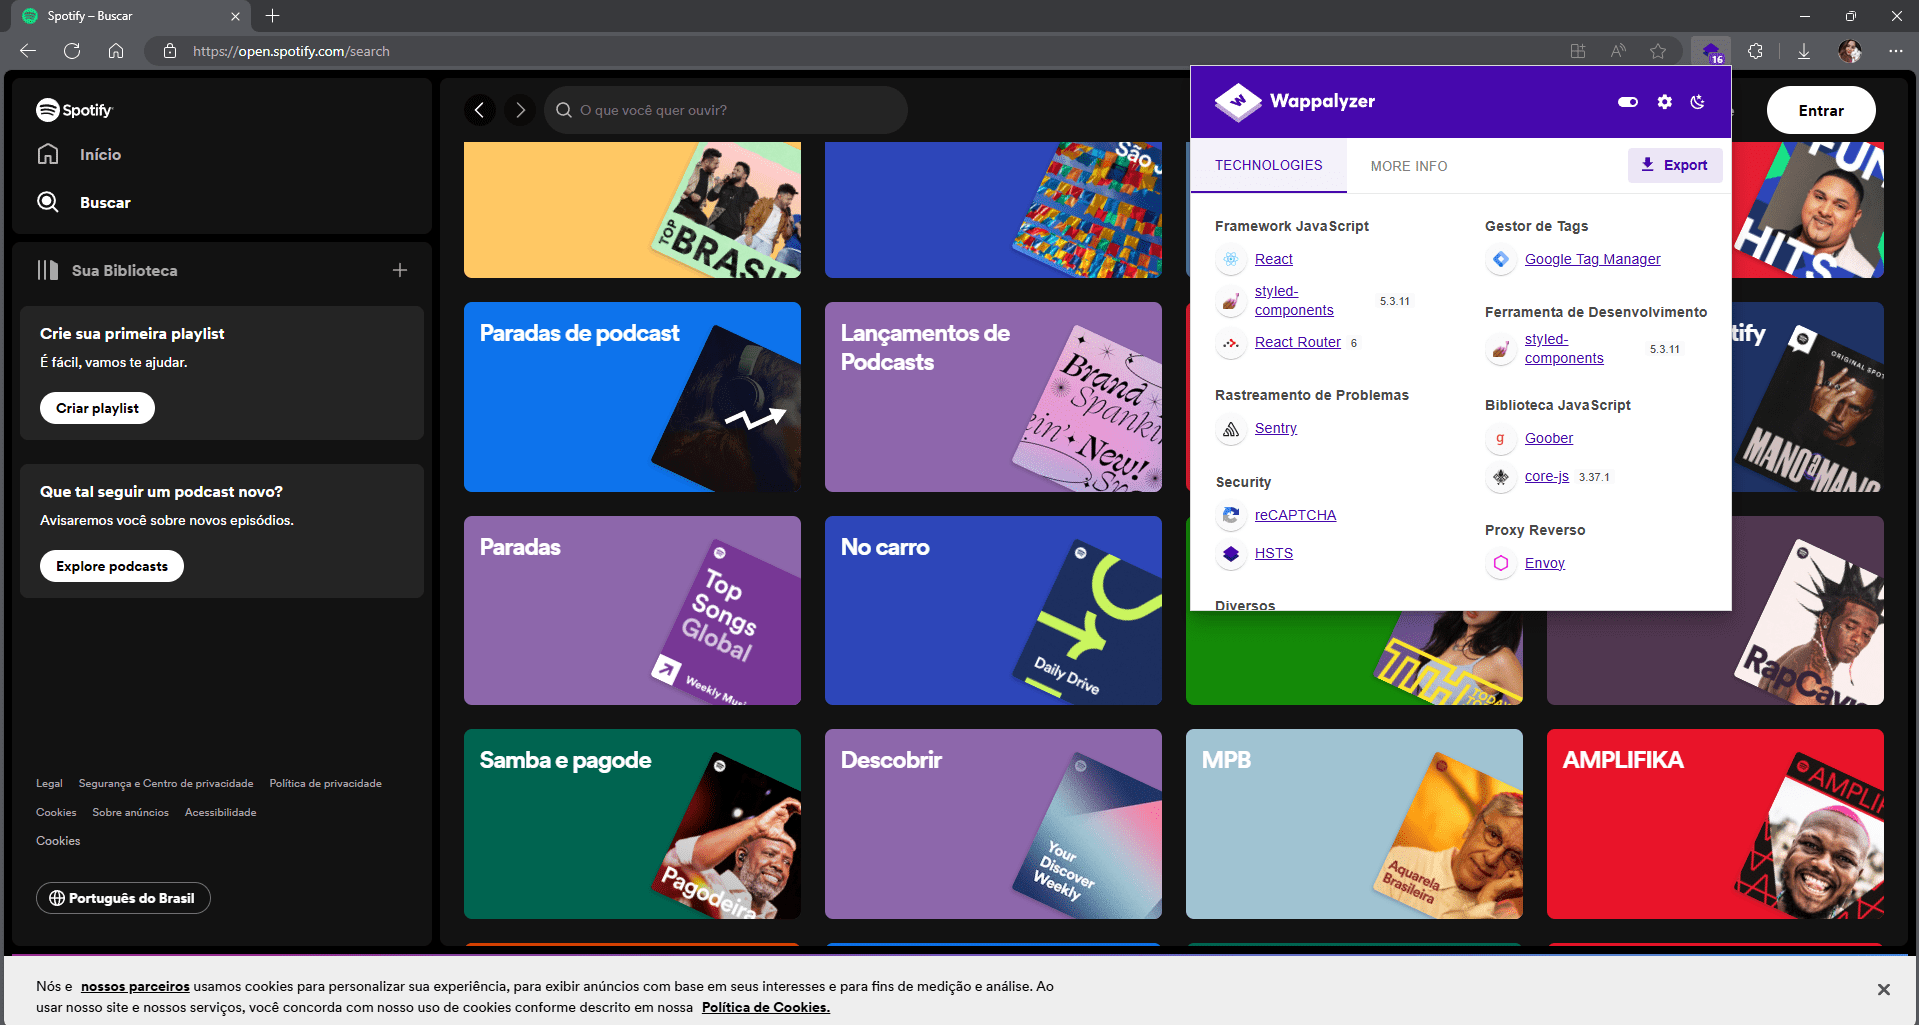
Task: Open the Samba e pagode card
Action: point(632,824)
